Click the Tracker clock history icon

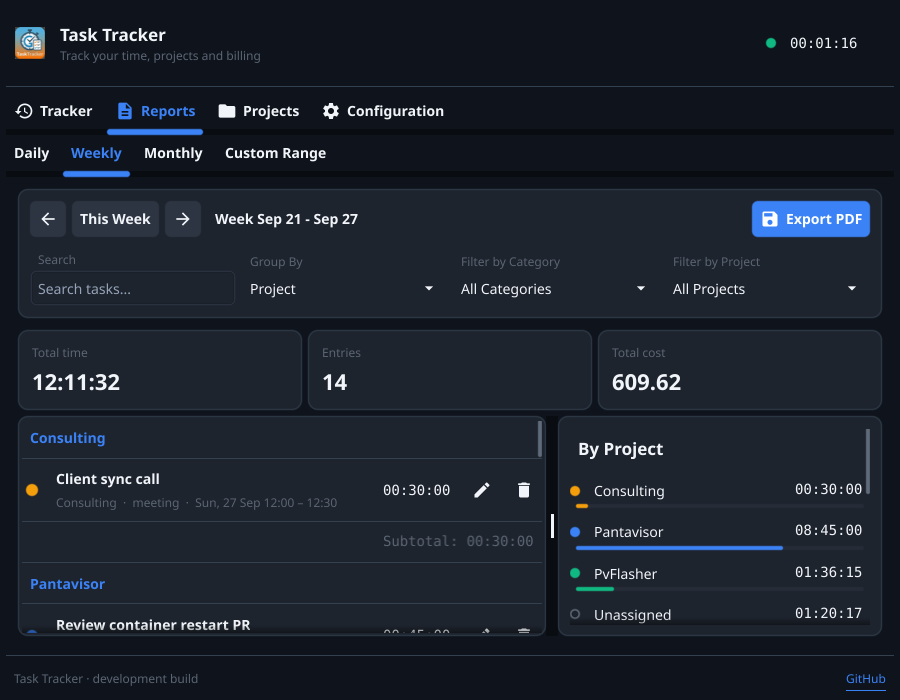(24, 111)
